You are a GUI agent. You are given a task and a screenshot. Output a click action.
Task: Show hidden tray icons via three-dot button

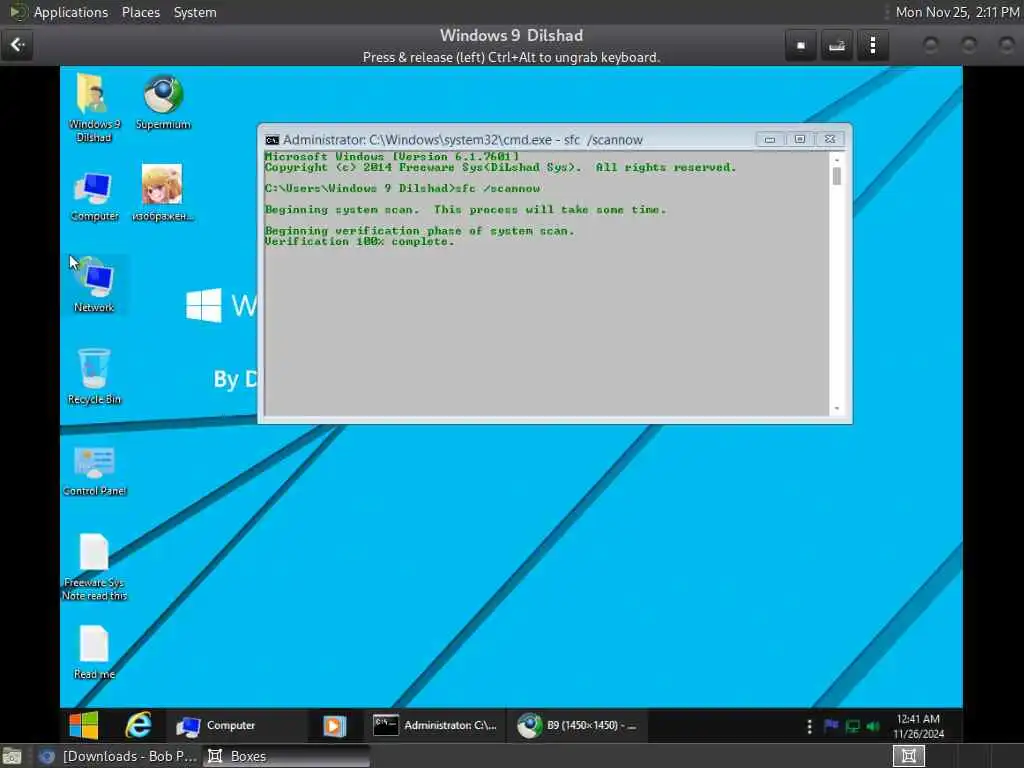pyautogui.click(x=810, y=726)
